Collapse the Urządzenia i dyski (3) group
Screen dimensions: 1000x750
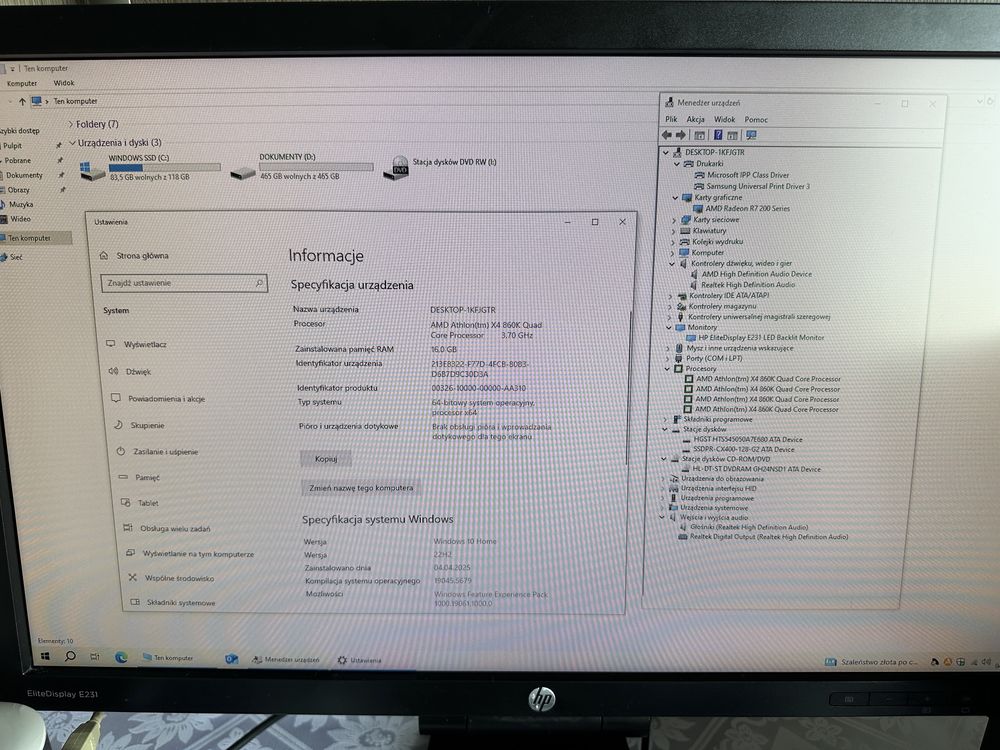tap(73, 143)
